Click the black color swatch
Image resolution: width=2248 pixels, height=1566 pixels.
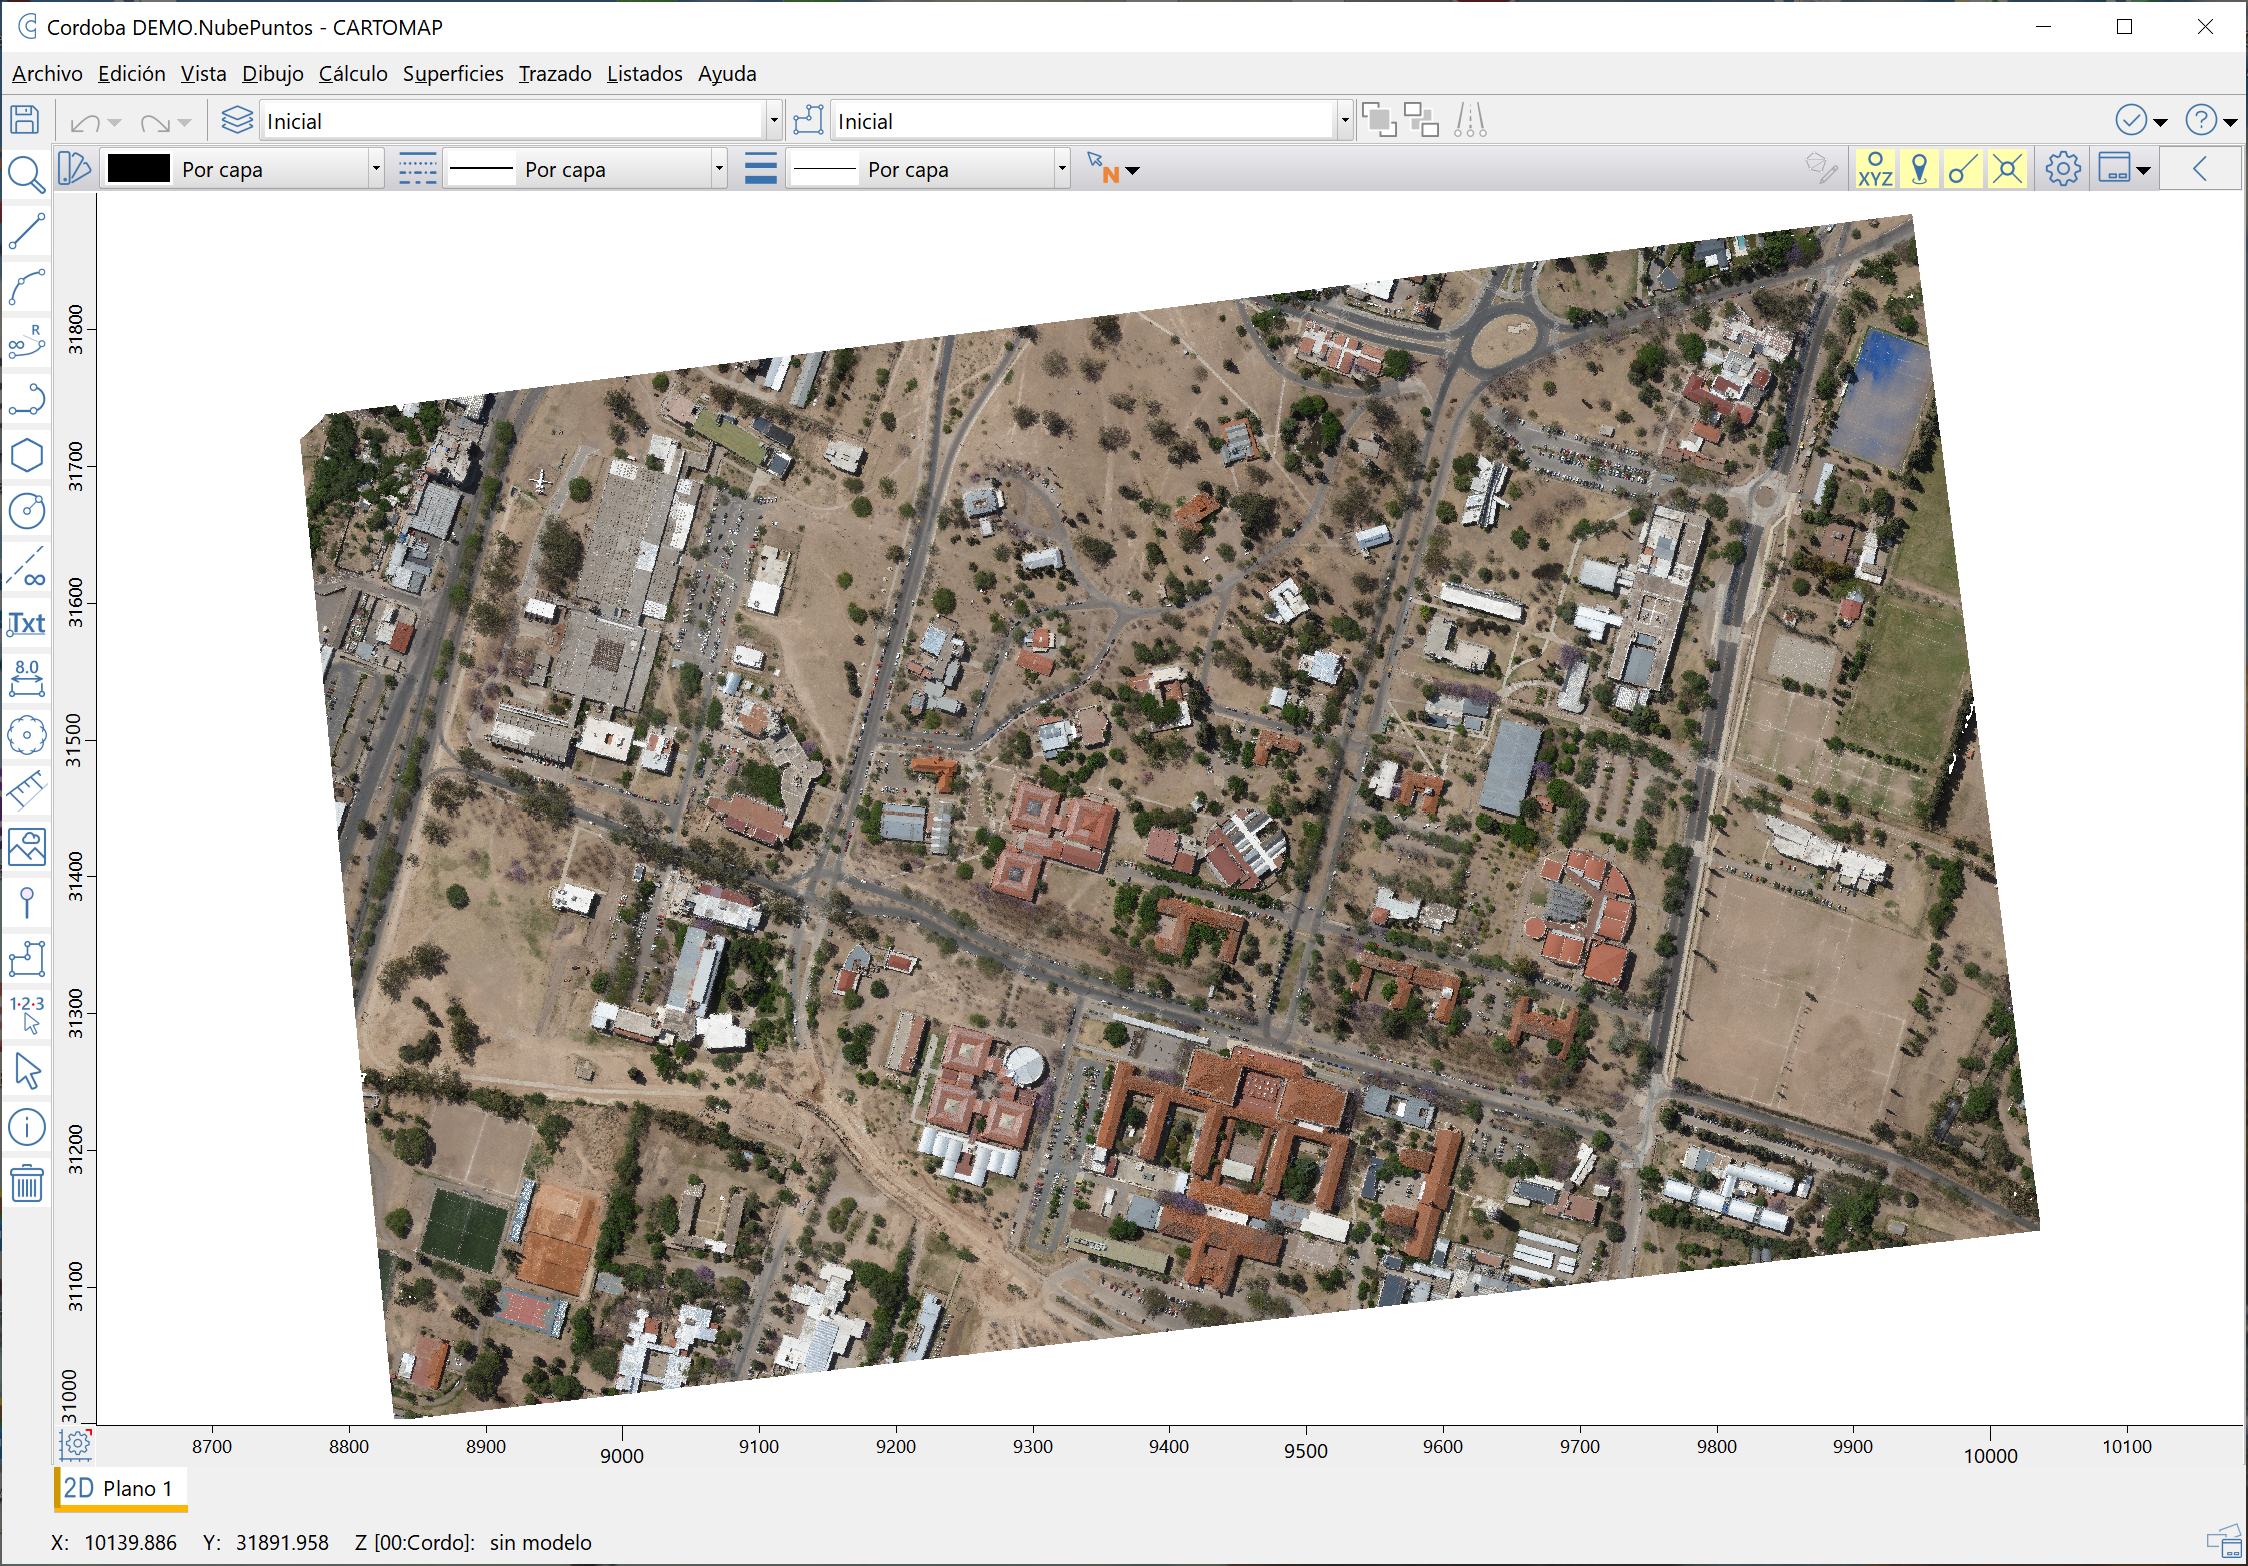pyautogui.click(x=139, y=169)
